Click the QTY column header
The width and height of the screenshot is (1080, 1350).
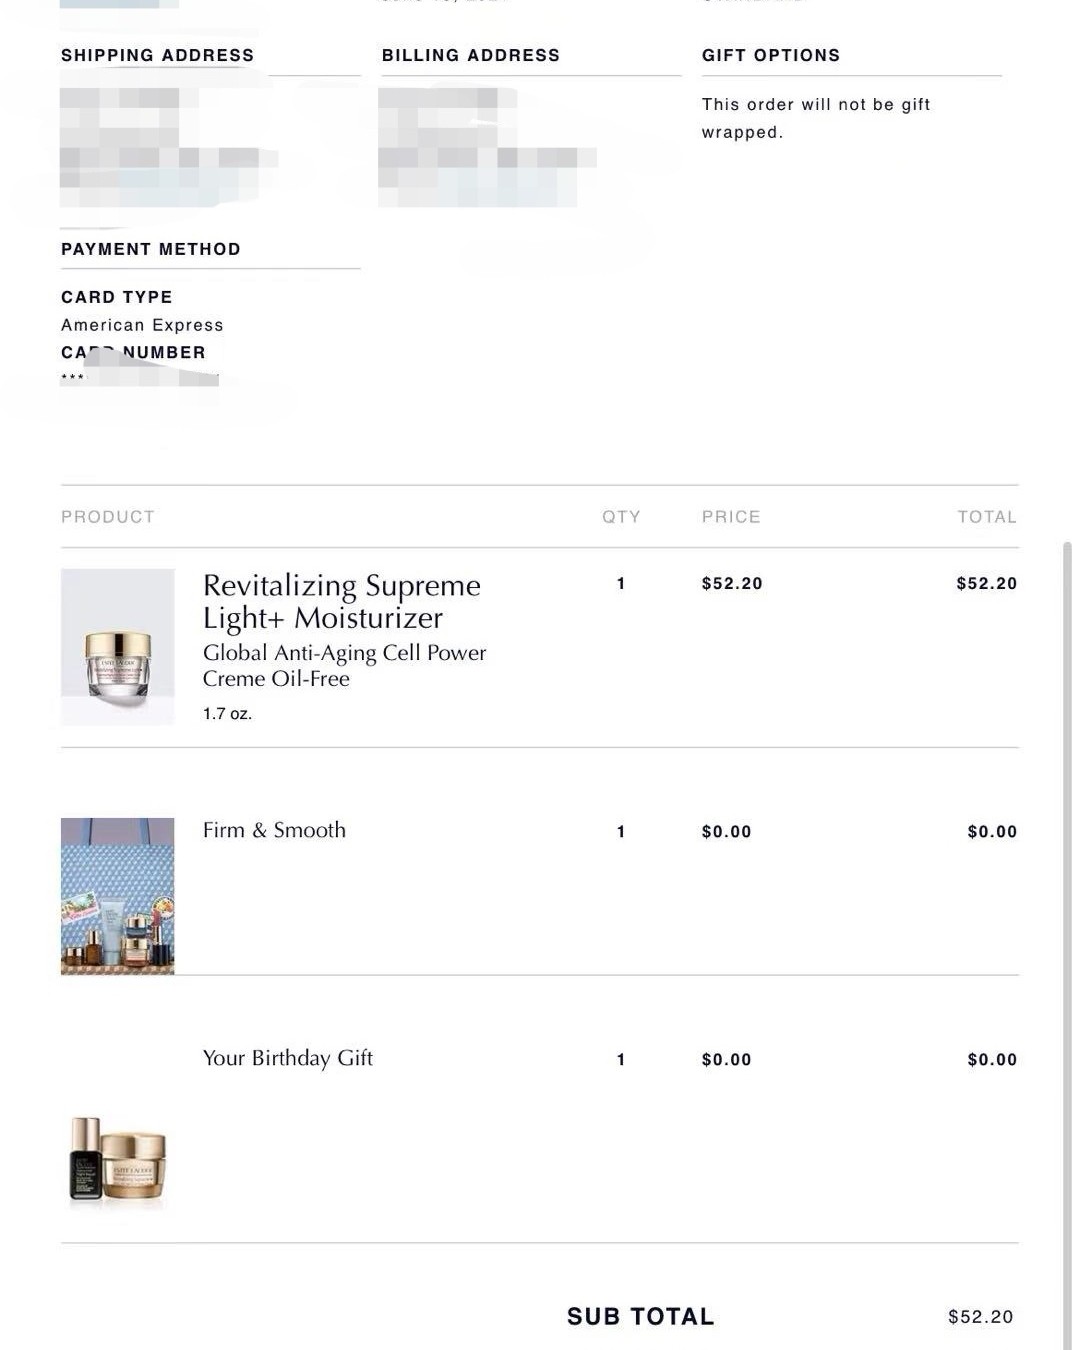pos(621,517)
